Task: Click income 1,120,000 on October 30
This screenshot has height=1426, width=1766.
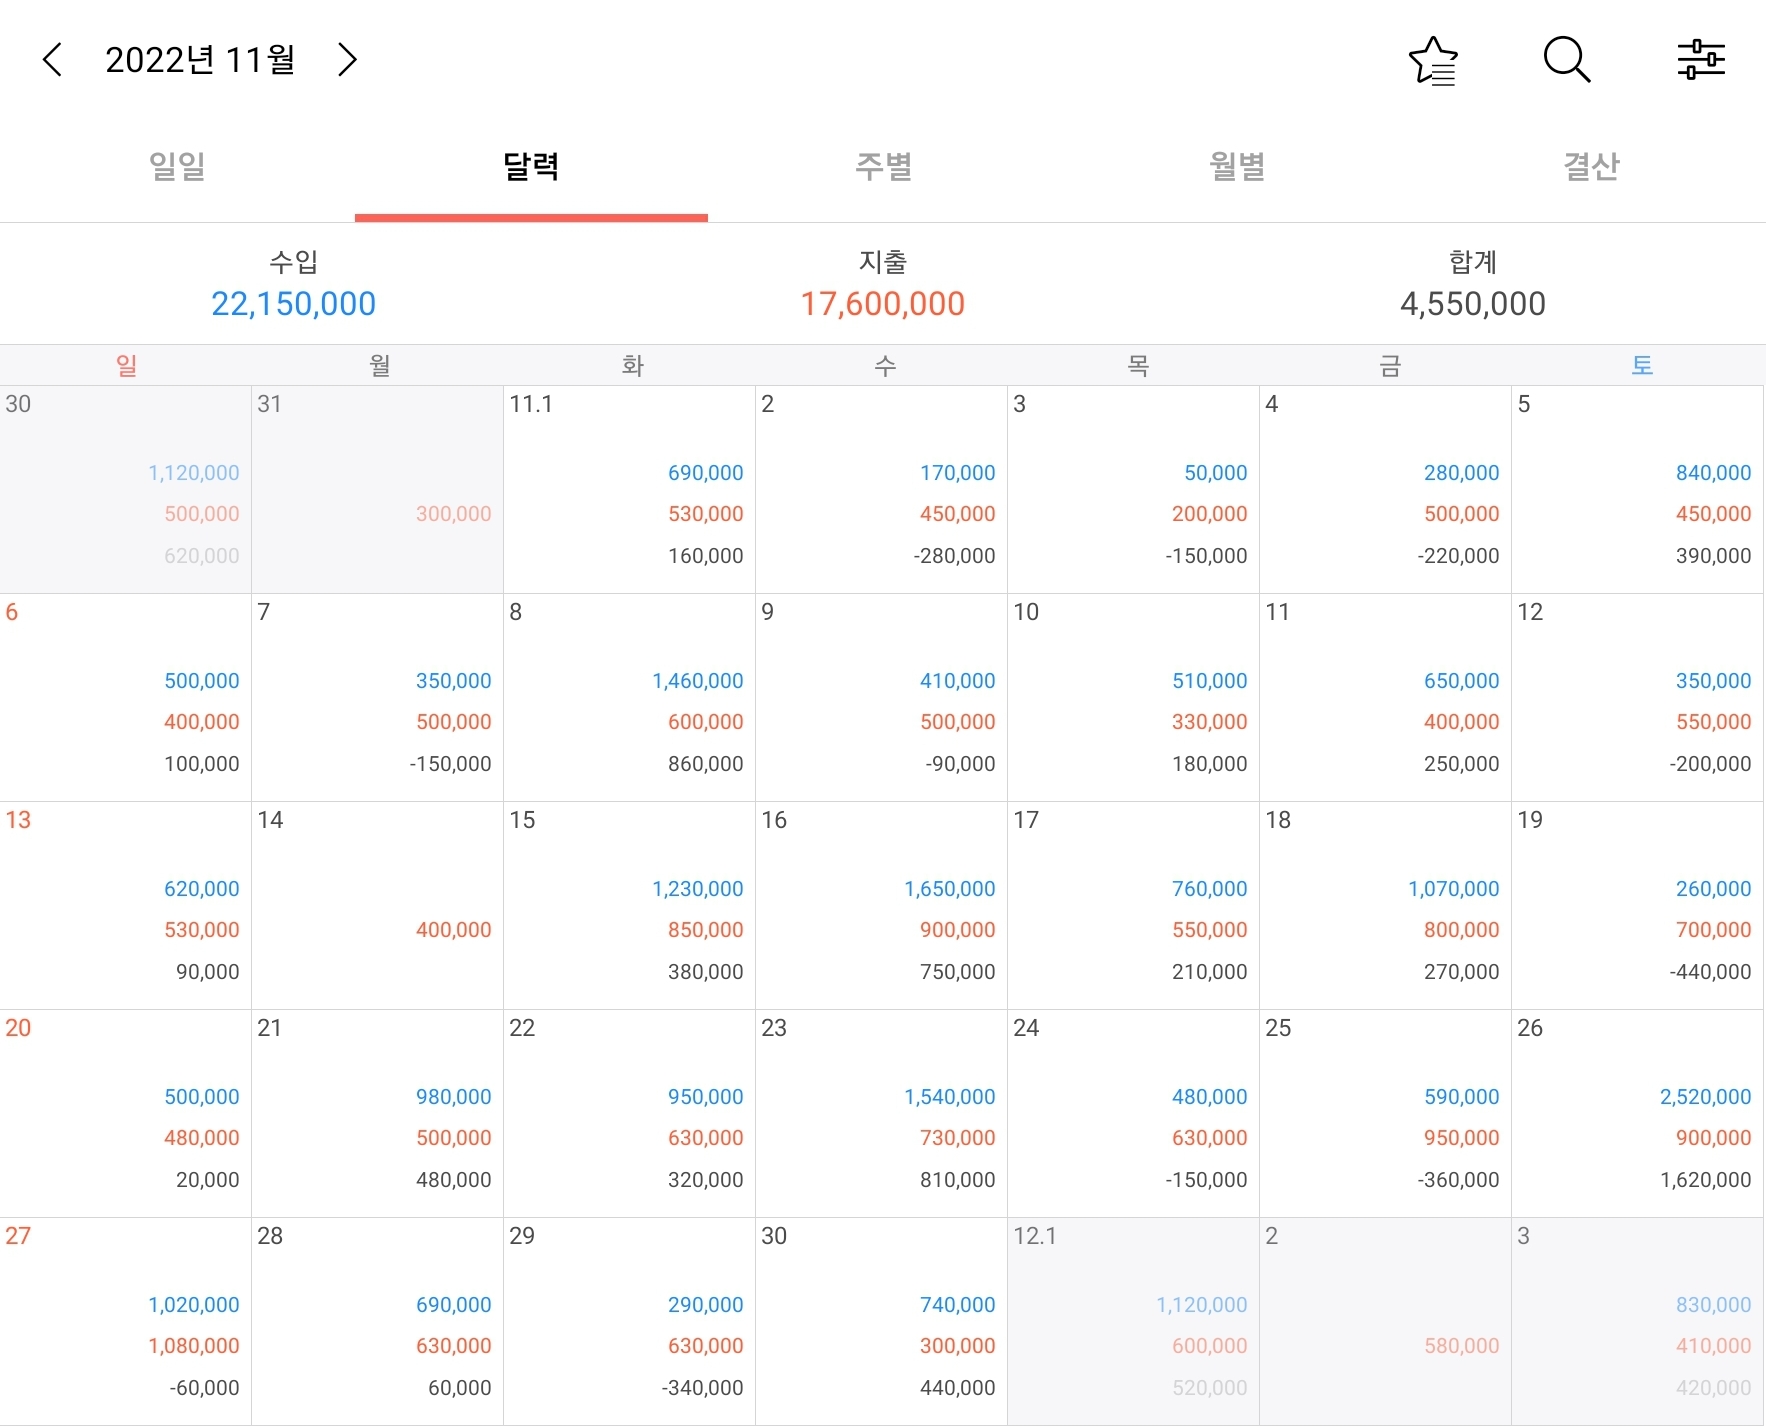Action: click(x=194, y=473)
